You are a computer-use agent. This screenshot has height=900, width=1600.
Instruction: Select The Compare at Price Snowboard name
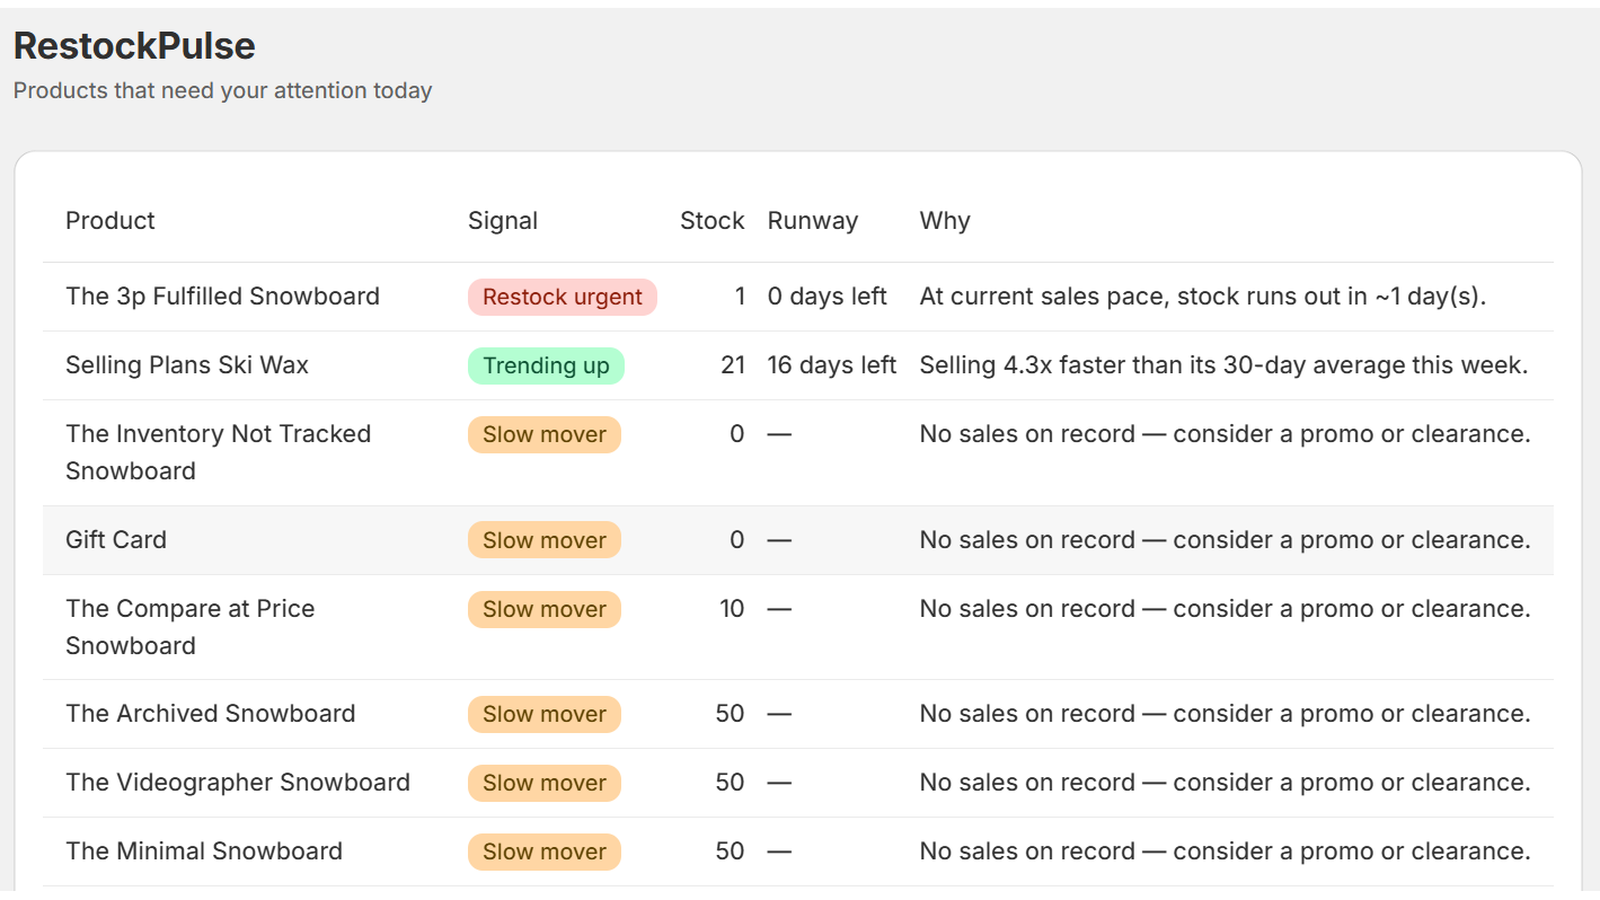coord(190,628)
